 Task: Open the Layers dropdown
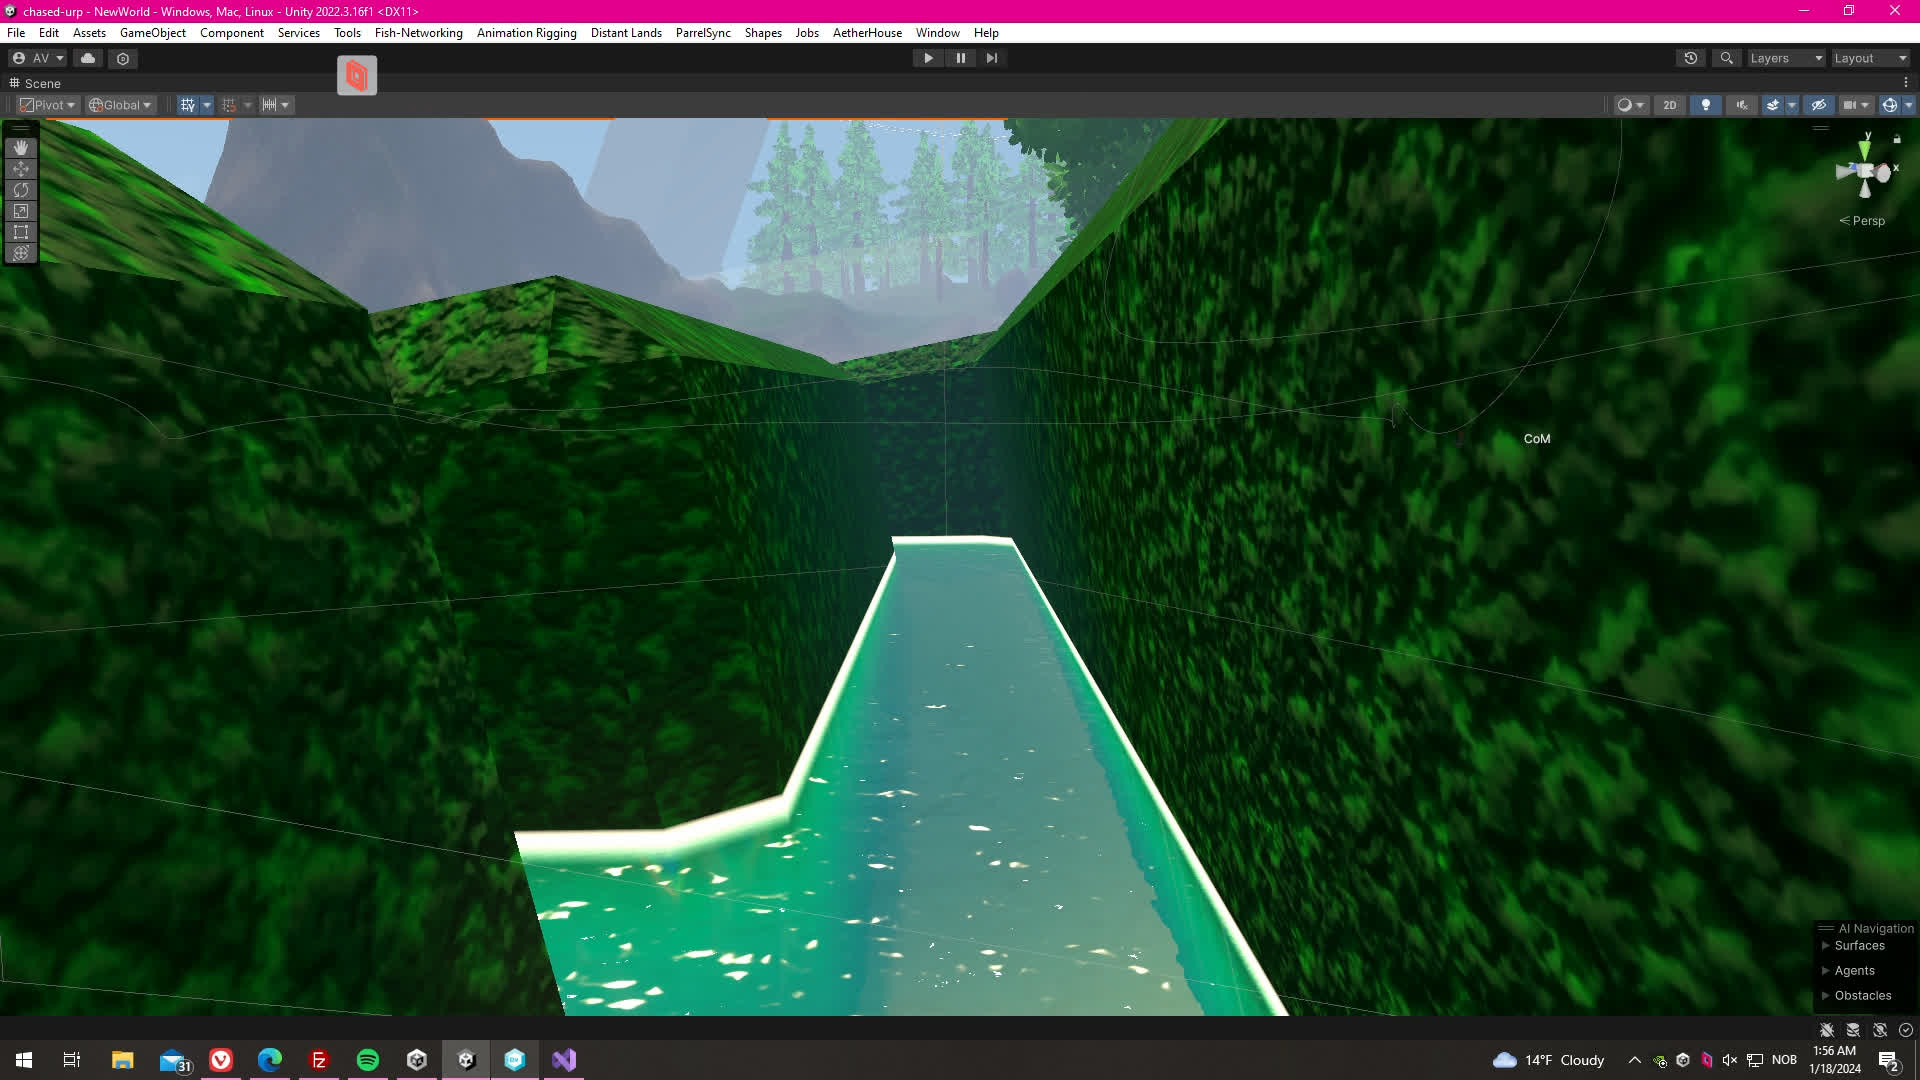point(1786,58)
